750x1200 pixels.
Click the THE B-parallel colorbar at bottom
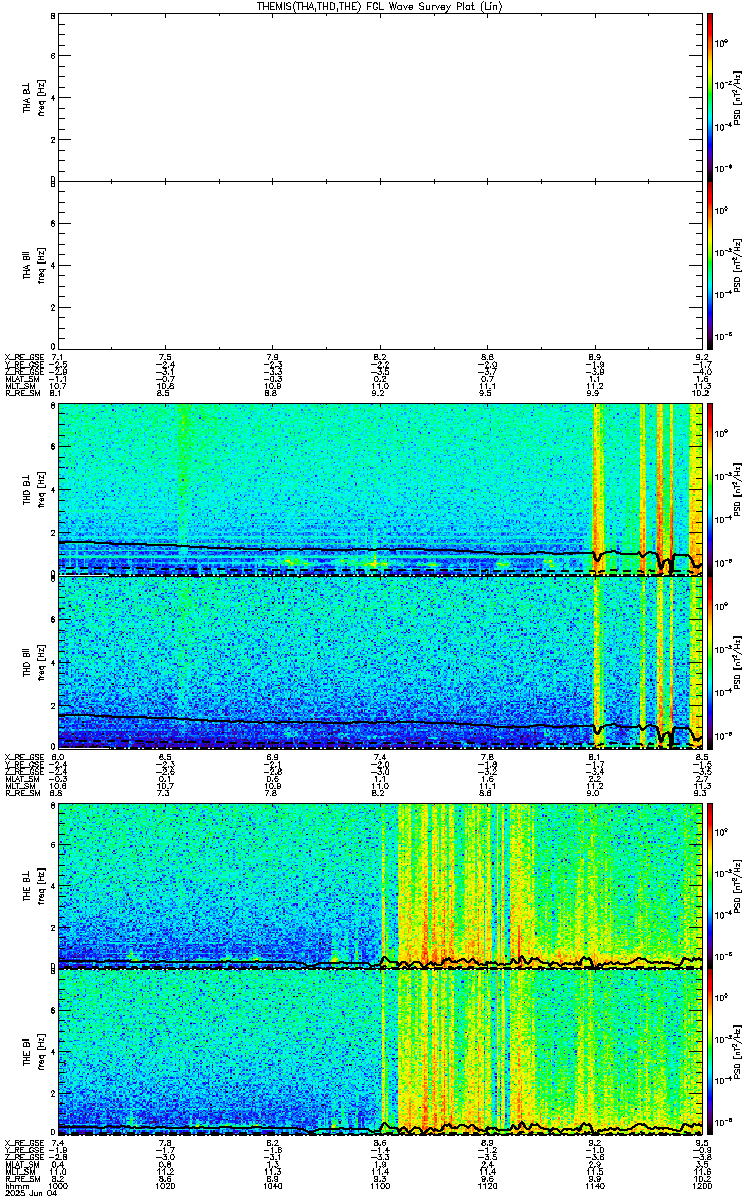point(709,1053)
